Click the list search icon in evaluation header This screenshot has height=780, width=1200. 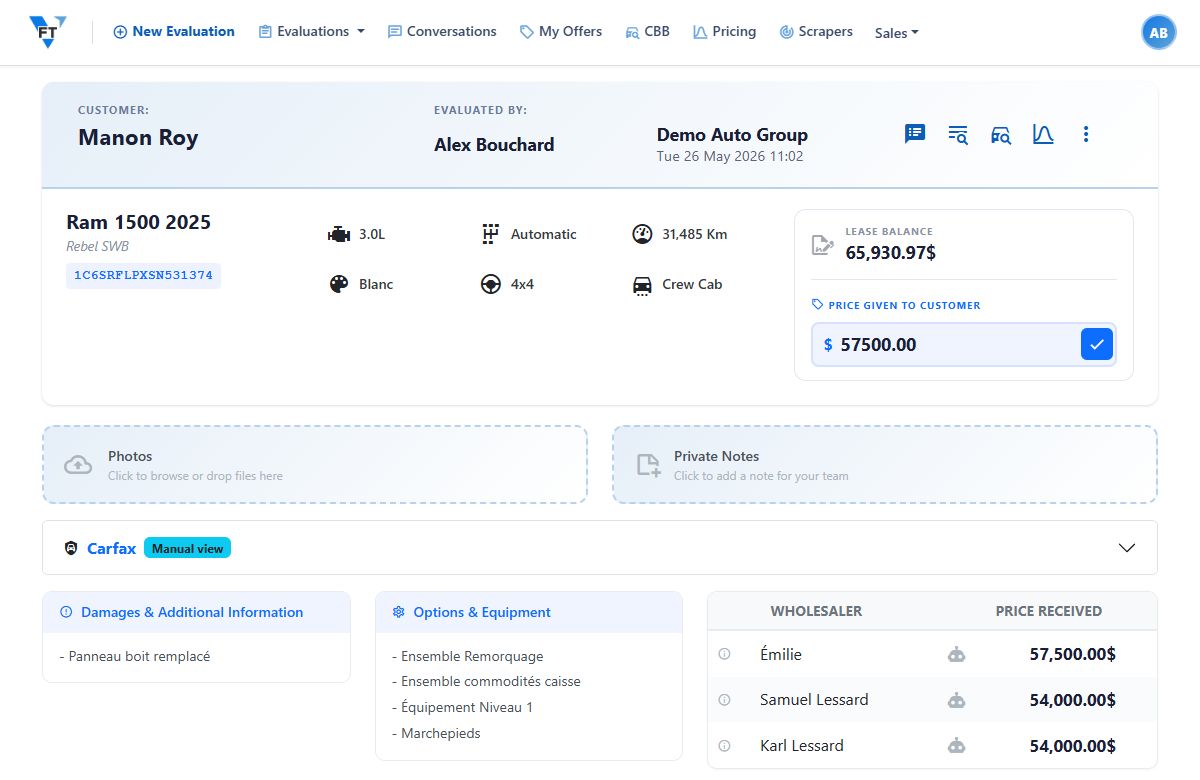click(958, 134)
